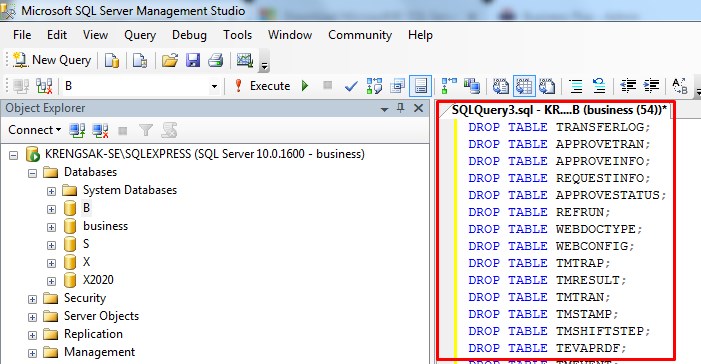Collapse the KRENGSAK-SE\SQLEXPRESS server node
701x364 pixels.
tap(14, 155)
